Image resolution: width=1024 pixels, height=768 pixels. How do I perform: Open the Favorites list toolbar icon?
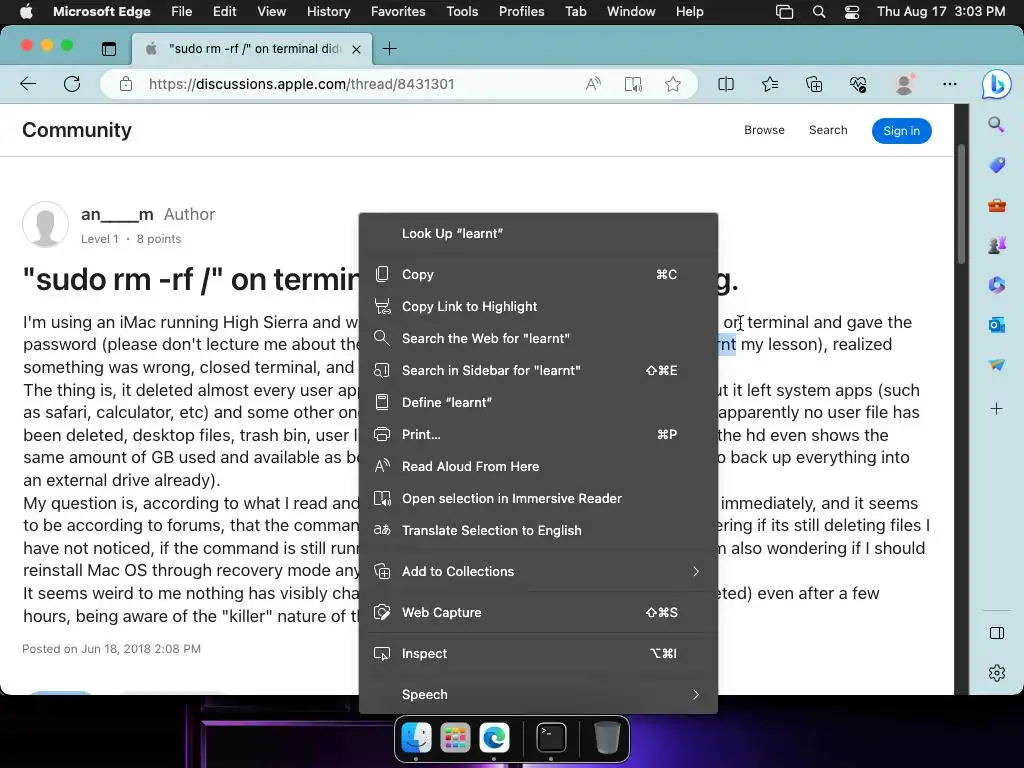pyautogui.click(x=770, y=84)
